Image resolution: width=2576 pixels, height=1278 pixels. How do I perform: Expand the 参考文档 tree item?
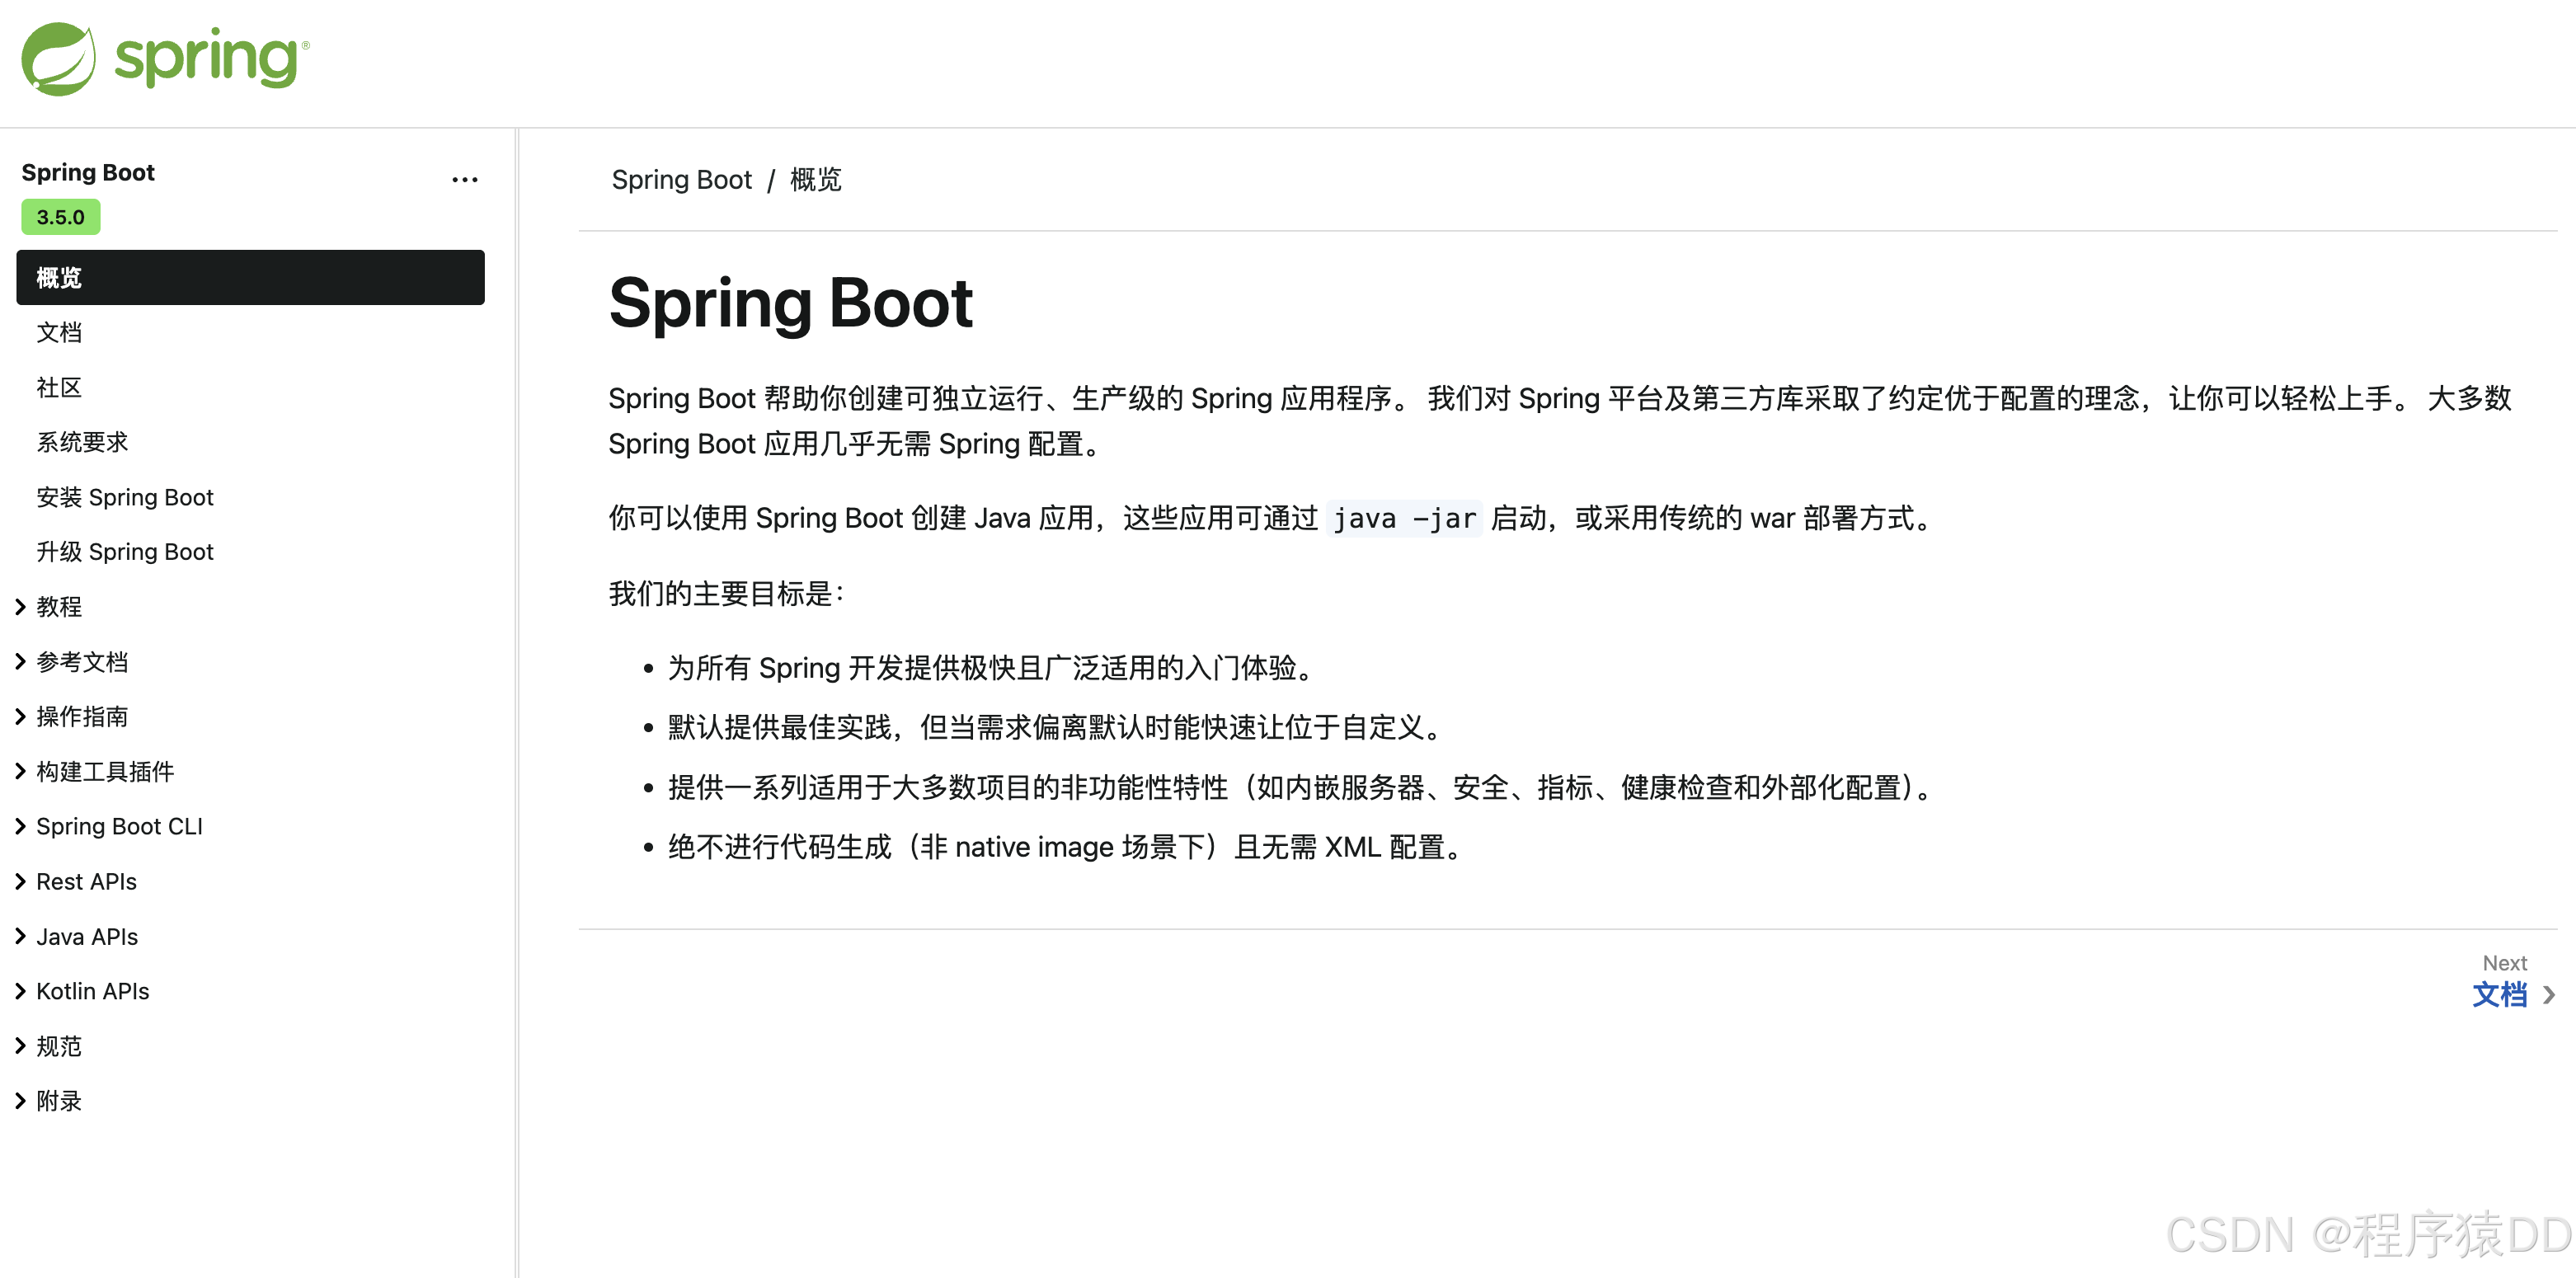pyautogui.click(x=20, y=661)
